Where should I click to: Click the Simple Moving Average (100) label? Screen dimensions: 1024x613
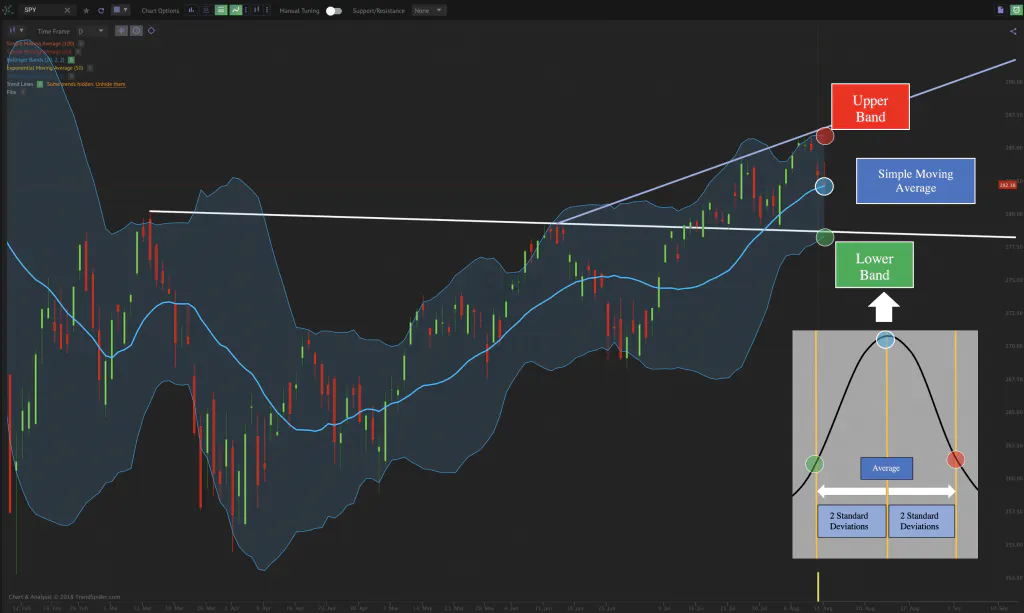[40, 44]
